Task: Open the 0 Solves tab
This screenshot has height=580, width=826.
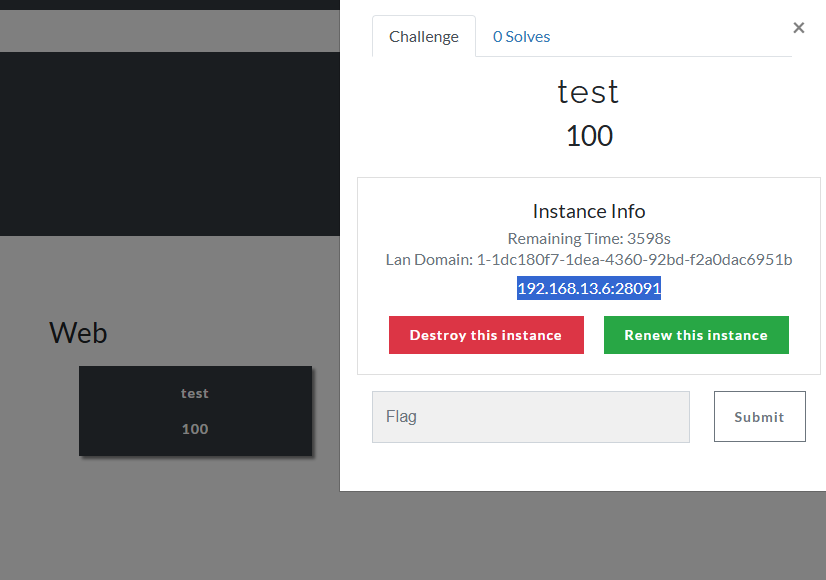Action: (521, 37)
